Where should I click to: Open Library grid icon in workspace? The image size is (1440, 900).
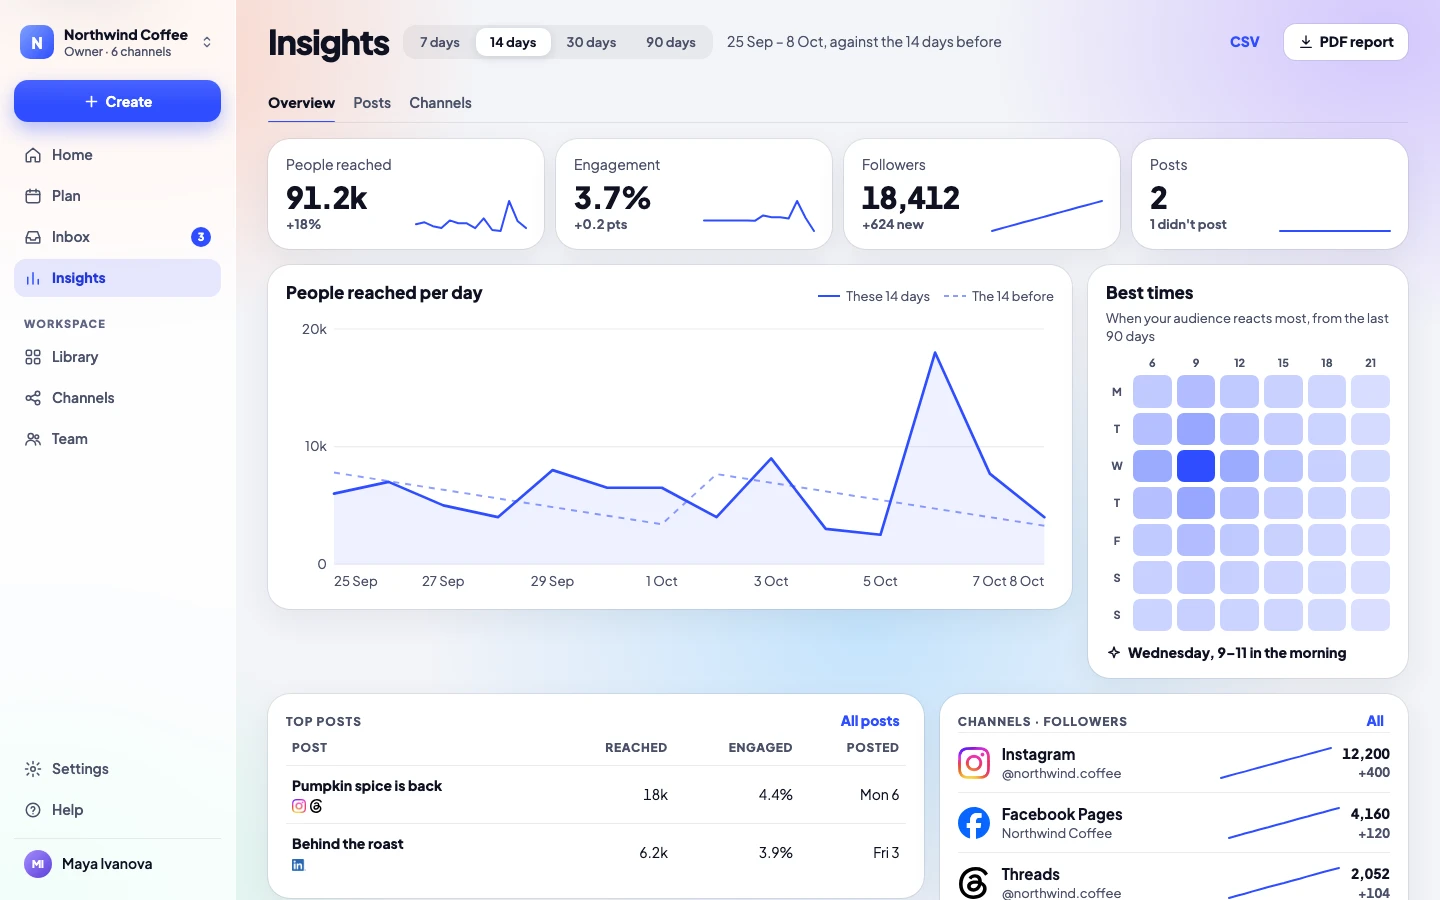click(33, 357)
